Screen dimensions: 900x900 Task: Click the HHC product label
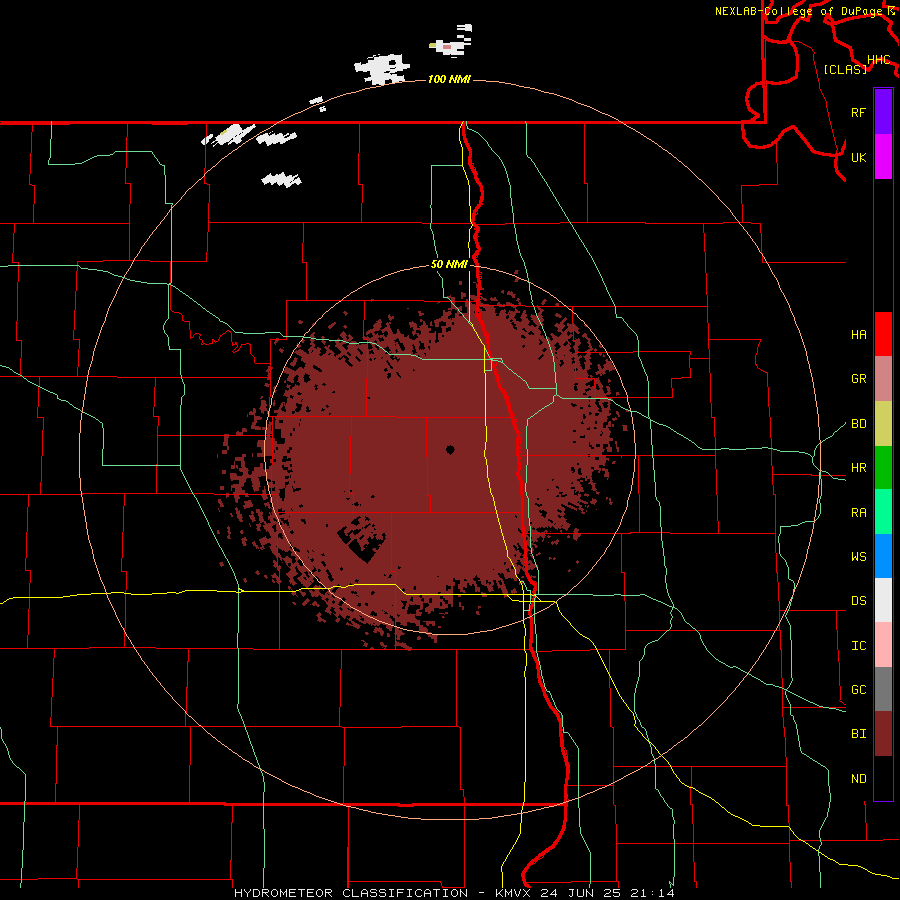pos(879,60)
